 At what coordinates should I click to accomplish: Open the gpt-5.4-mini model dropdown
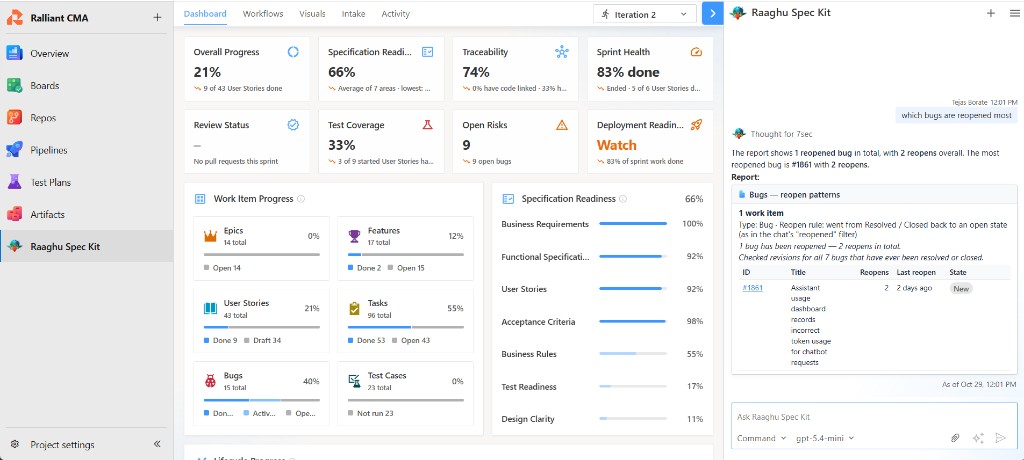825,438
